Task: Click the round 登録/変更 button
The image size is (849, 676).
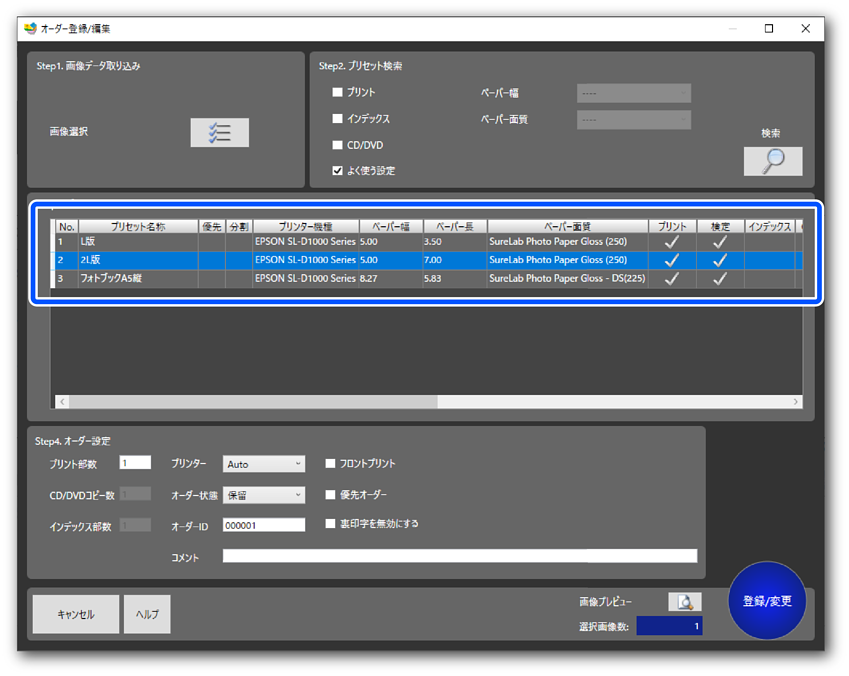Action: pos(767,601)
